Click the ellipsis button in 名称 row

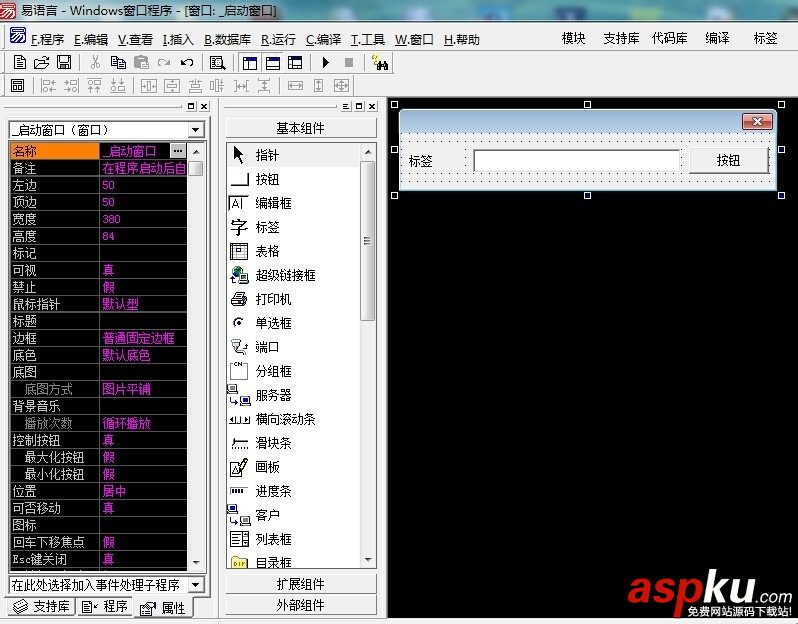point(178,151)
